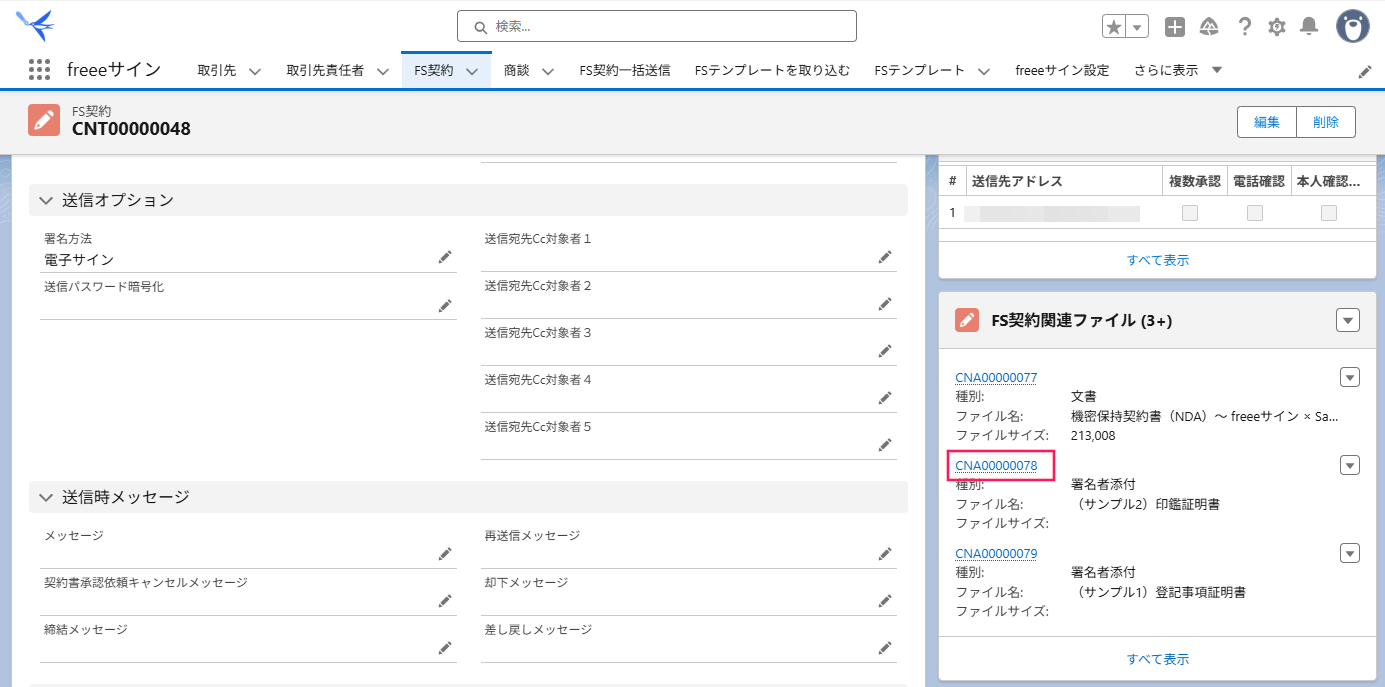1385x687 pixels.
Task: Toggle the 本人確認 checkbox in row 1
Action: pyautogui.click(x=1329, y=213)
